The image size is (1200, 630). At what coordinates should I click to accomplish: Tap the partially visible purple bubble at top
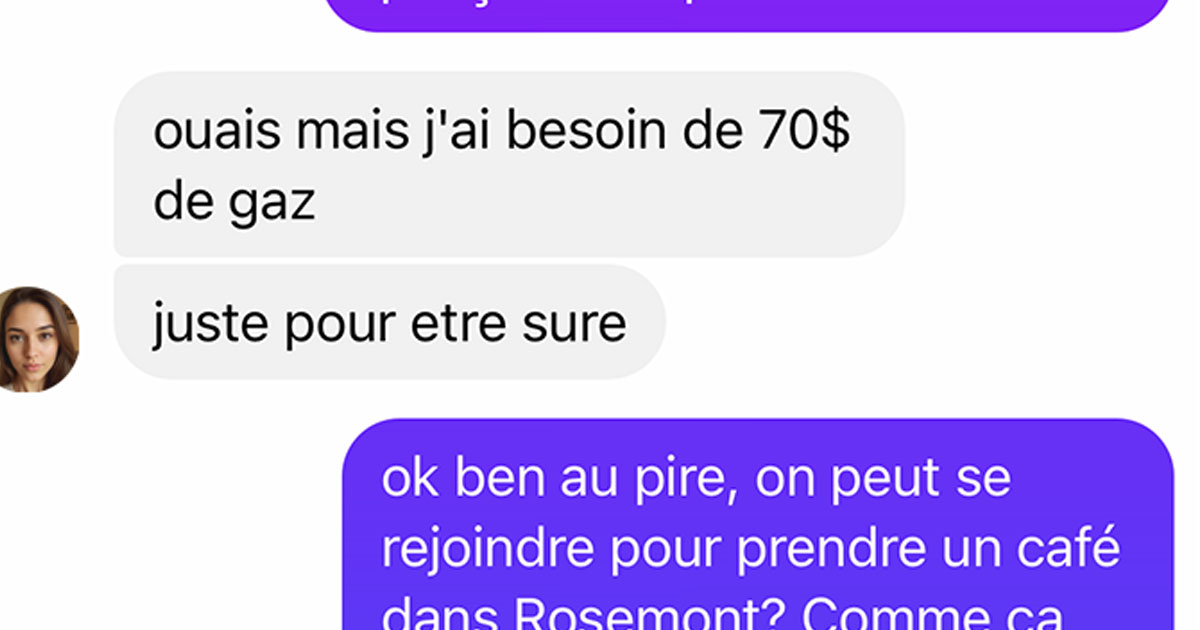748,15
